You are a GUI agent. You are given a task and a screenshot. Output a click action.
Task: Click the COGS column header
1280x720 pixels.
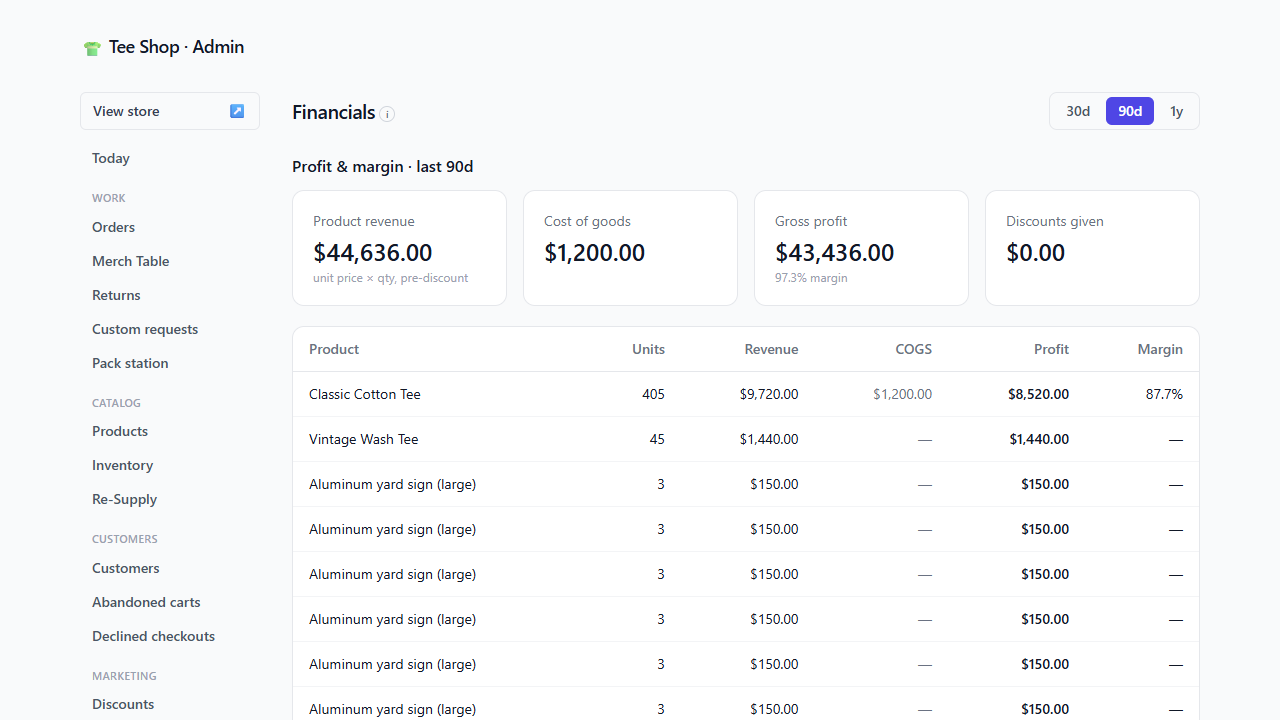(913, 349)
